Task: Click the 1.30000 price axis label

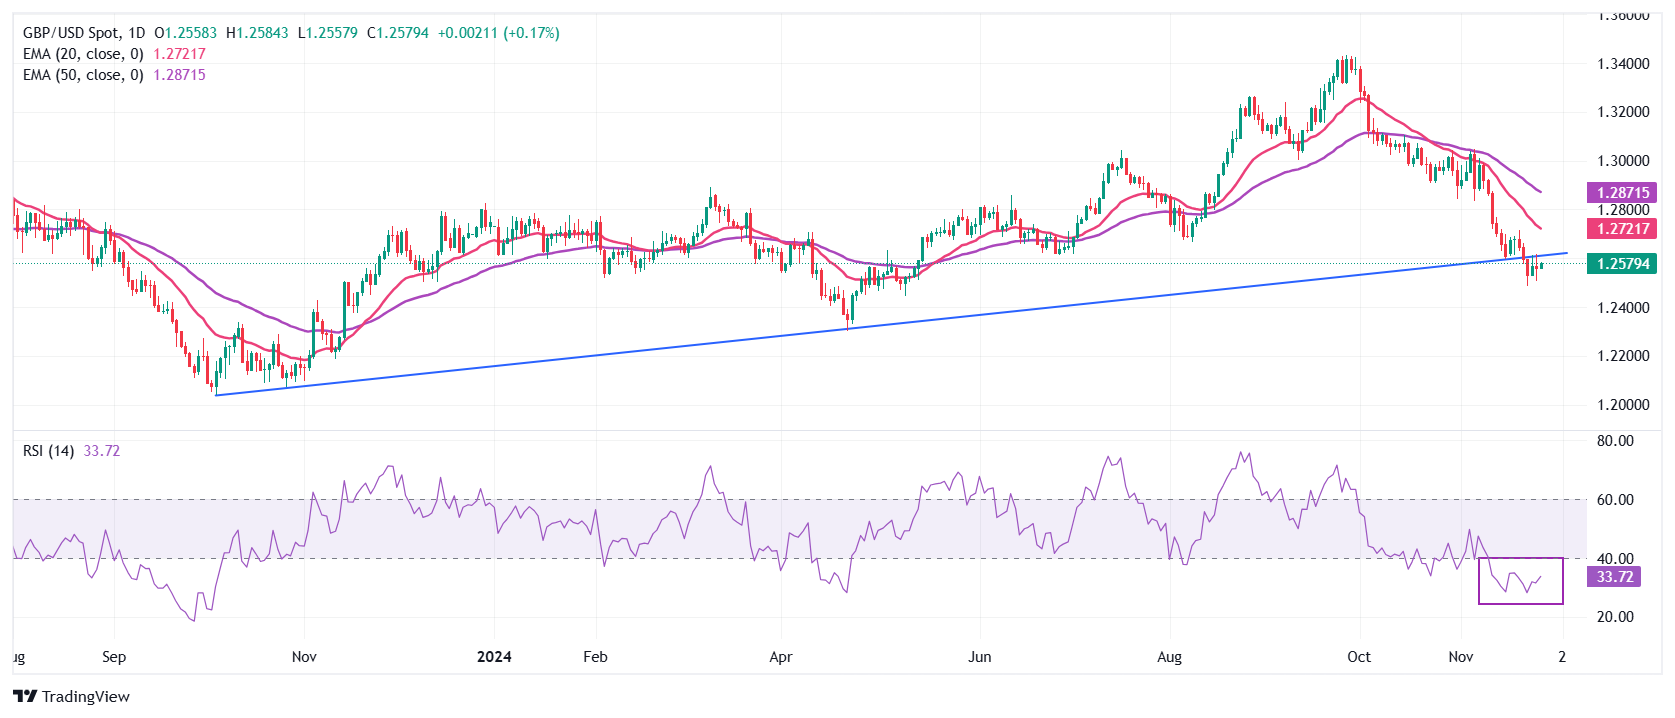Action: coord(1623,161)
